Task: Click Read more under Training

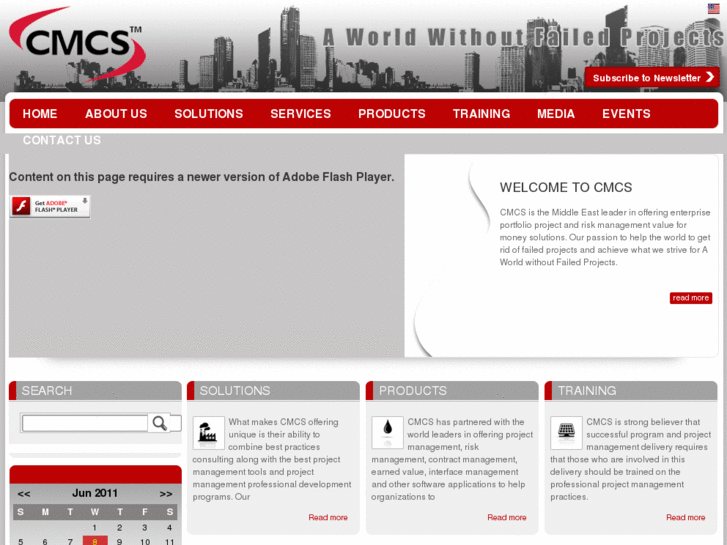Action: 685,517
